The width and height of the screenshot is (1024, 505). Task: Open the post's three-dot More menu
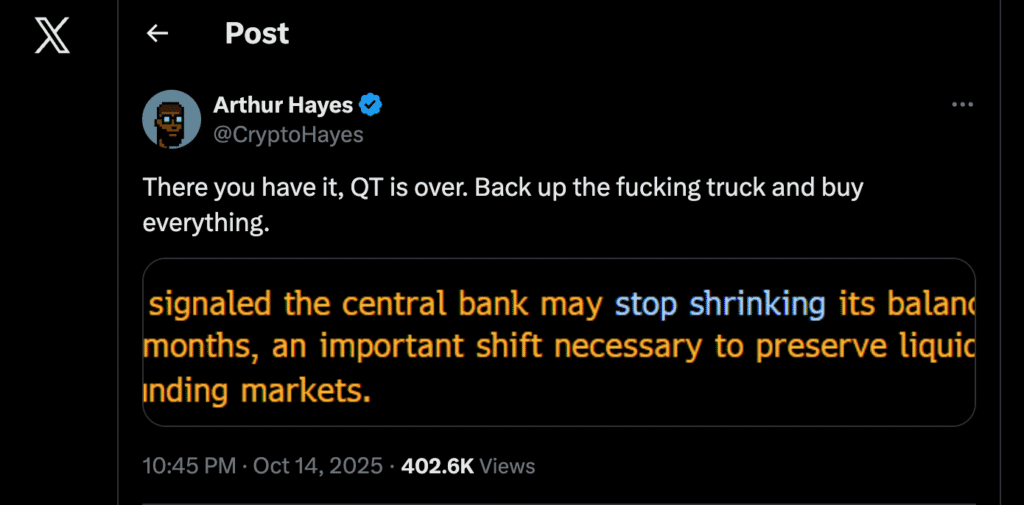click(x=962, y=105)
